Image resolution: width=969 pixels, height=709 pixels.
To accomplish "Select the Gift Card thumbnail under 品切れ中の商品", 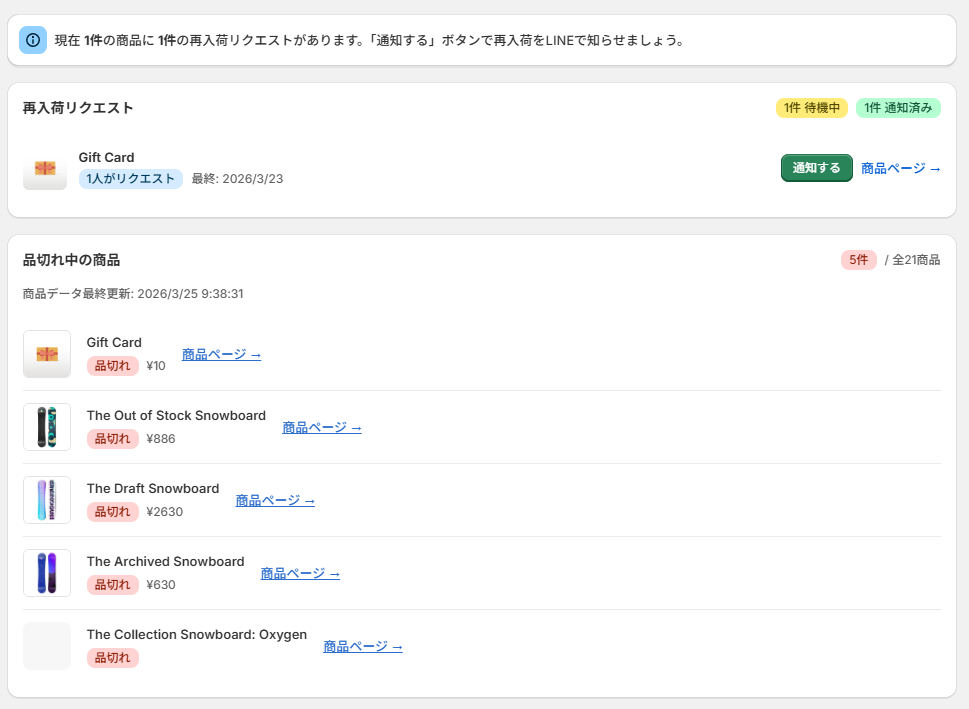I will [45, 354].
